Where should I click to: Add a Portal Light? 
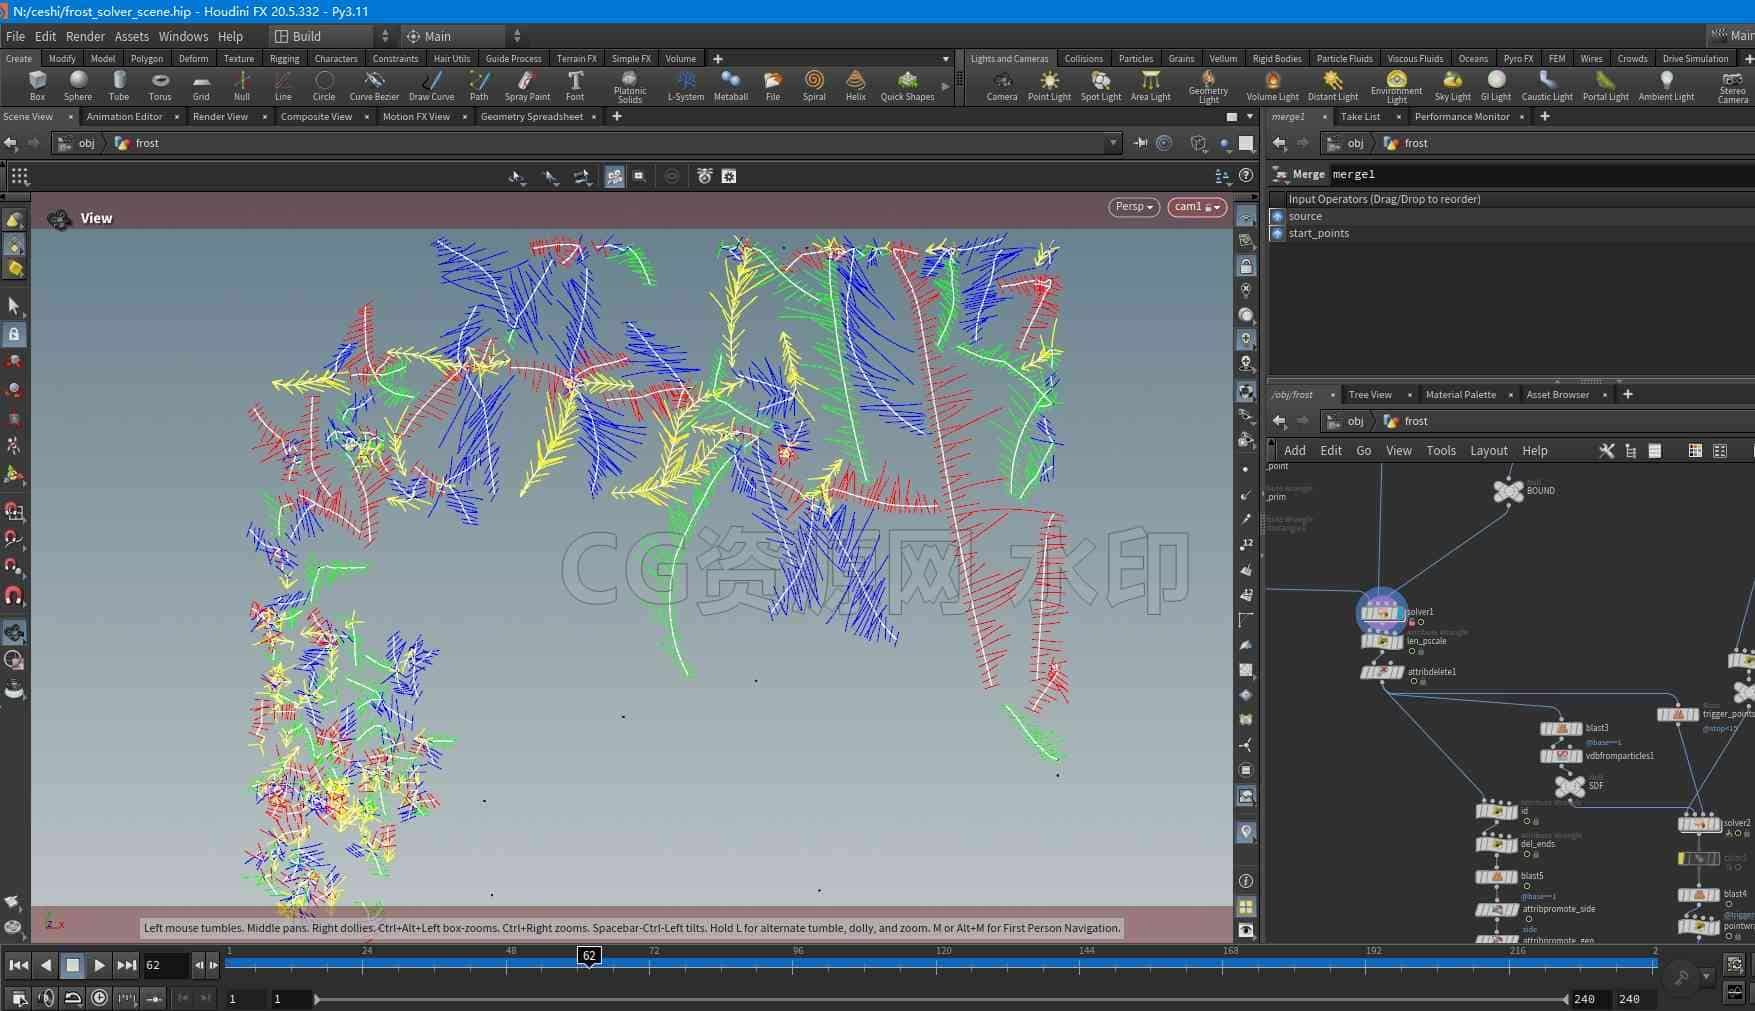pos(1605,85)
